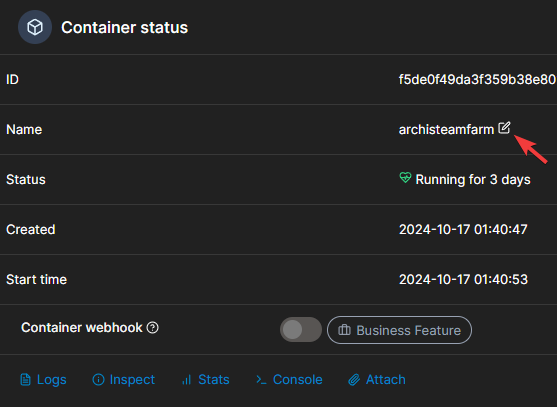Click the webhook help question mark
This screenshot has width=557, height=407.
[x=153, y=327]
